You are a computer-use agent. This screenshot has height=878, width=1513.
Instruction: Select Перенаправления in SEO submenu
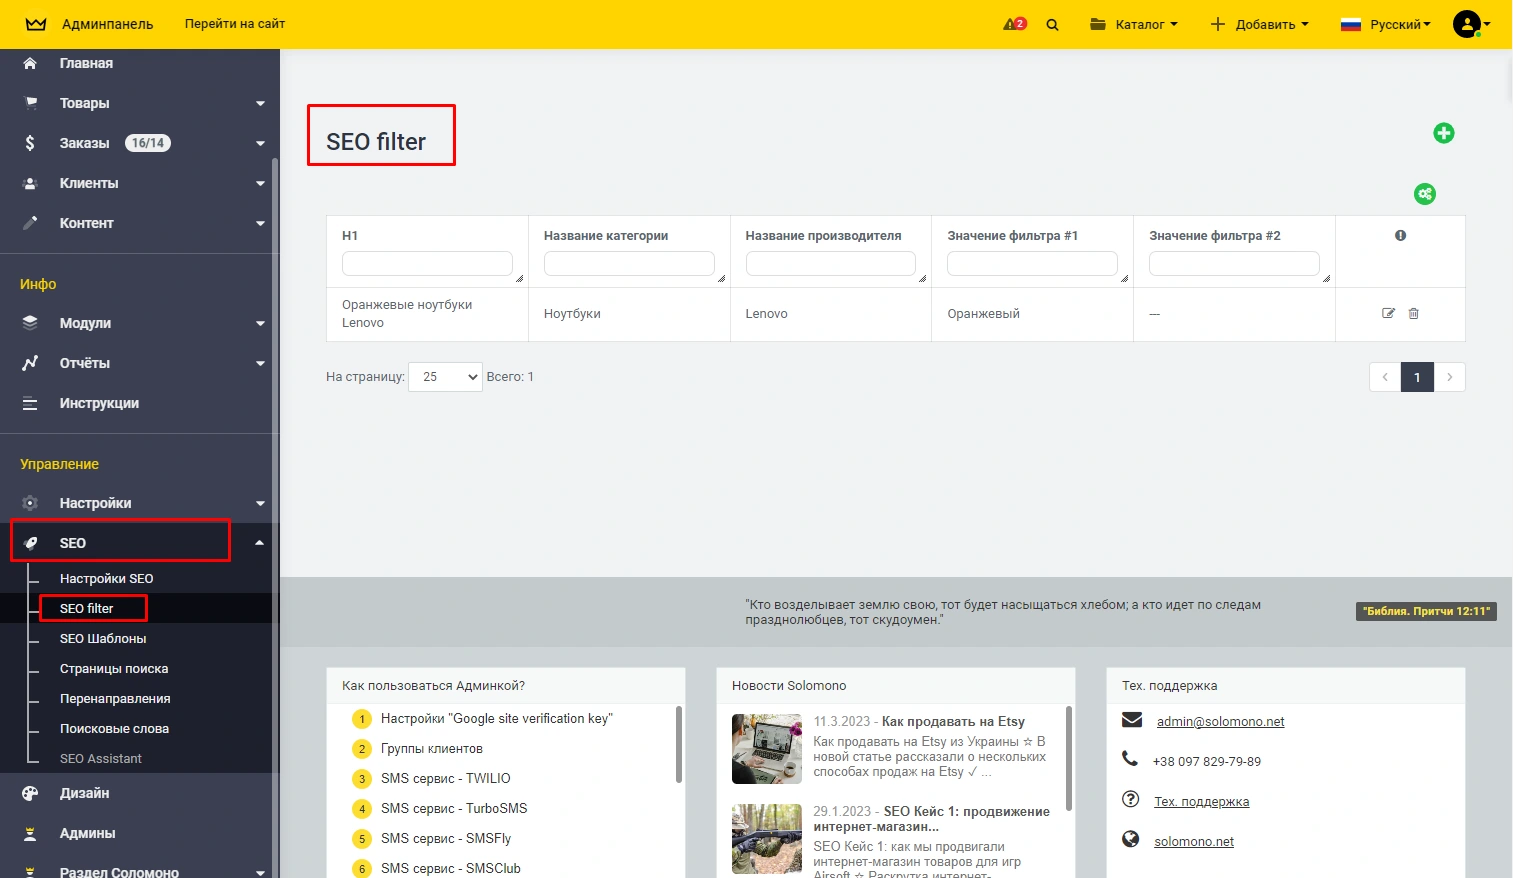tap(115, 698)
